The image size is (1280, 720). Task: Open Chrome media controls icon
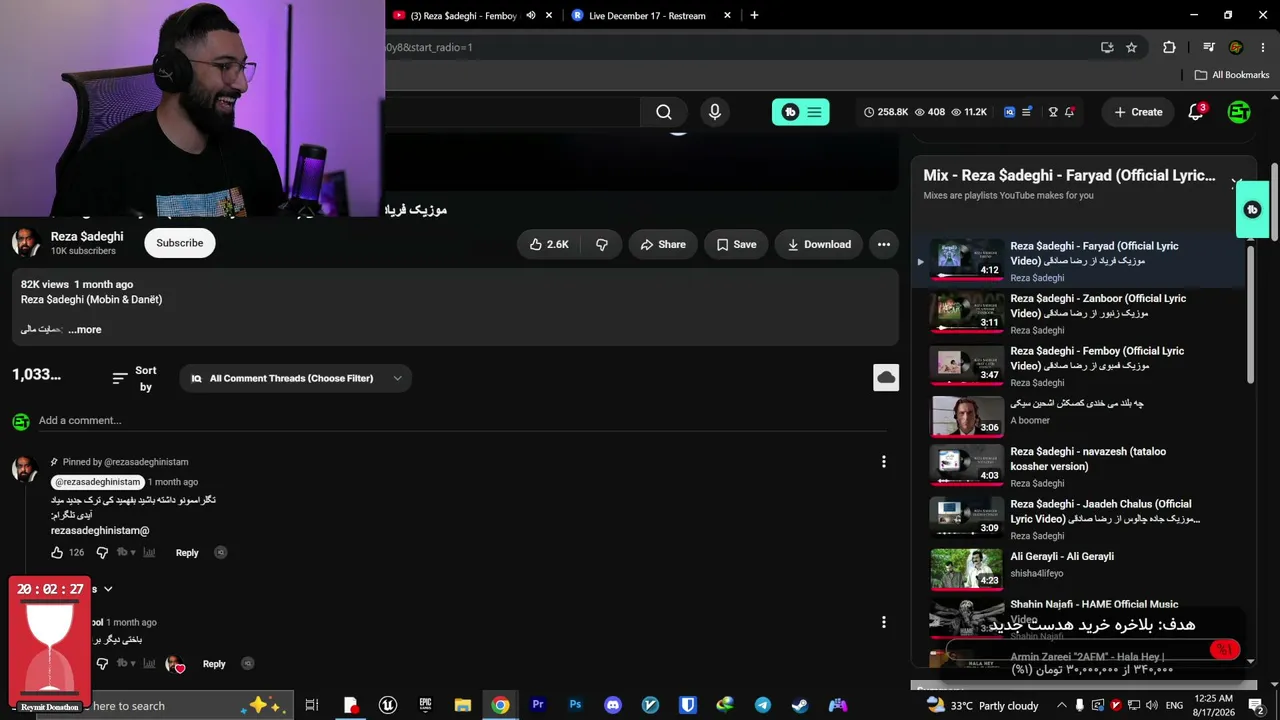(1209, 47)
